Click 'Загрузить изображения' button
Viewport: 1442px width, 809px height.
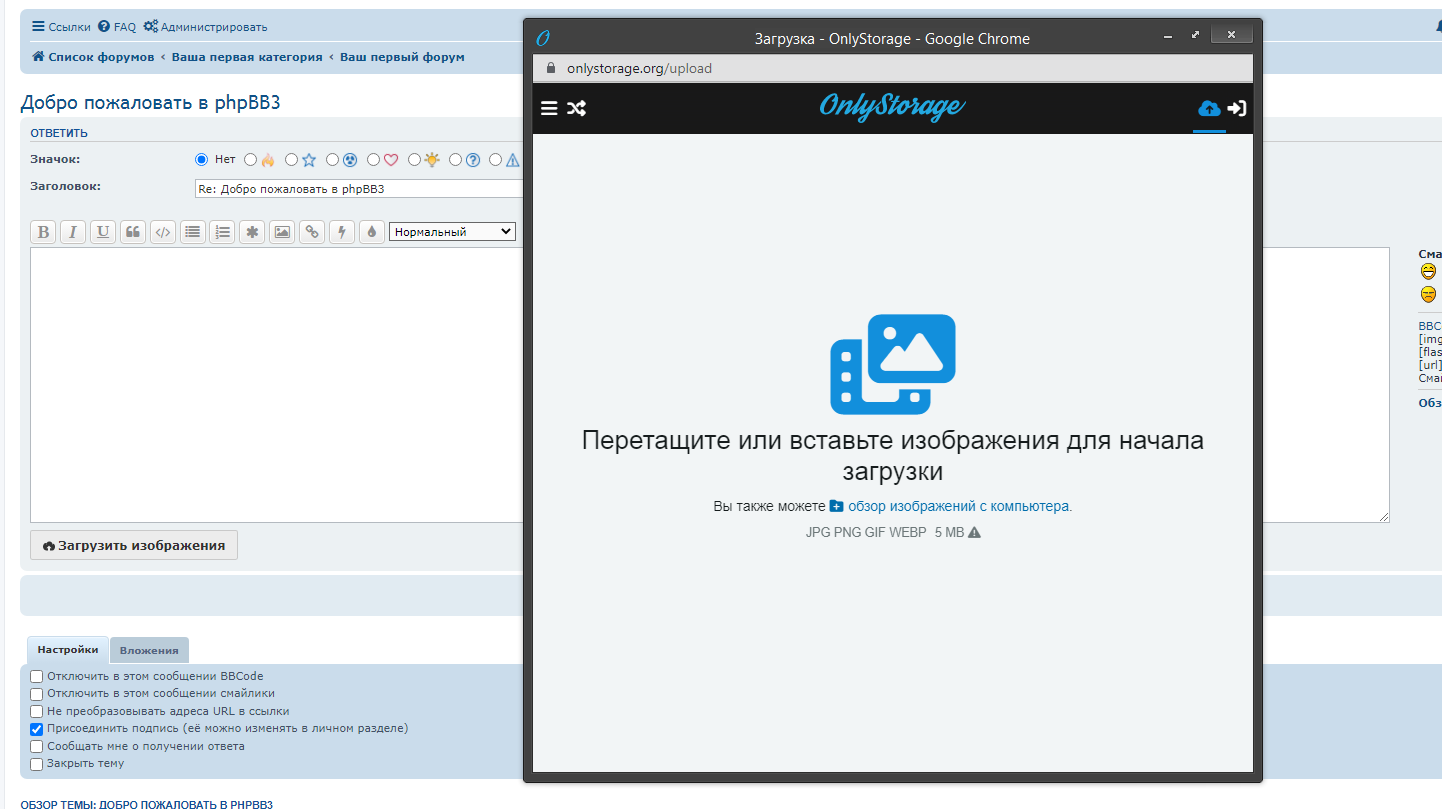(x=134, y=545)
